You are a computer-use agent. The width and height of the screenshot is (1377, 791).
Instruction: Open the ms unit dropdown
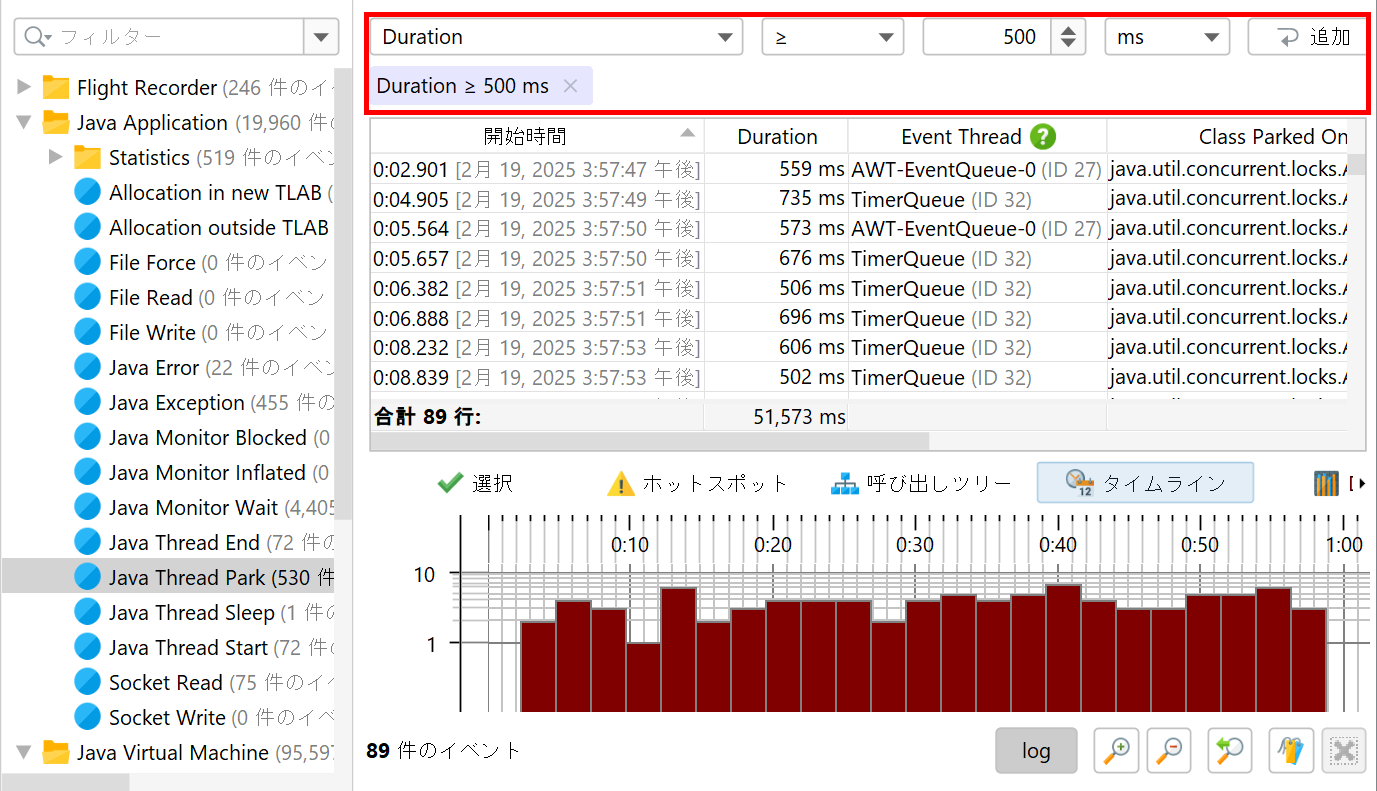click(x=1212, y=38)
